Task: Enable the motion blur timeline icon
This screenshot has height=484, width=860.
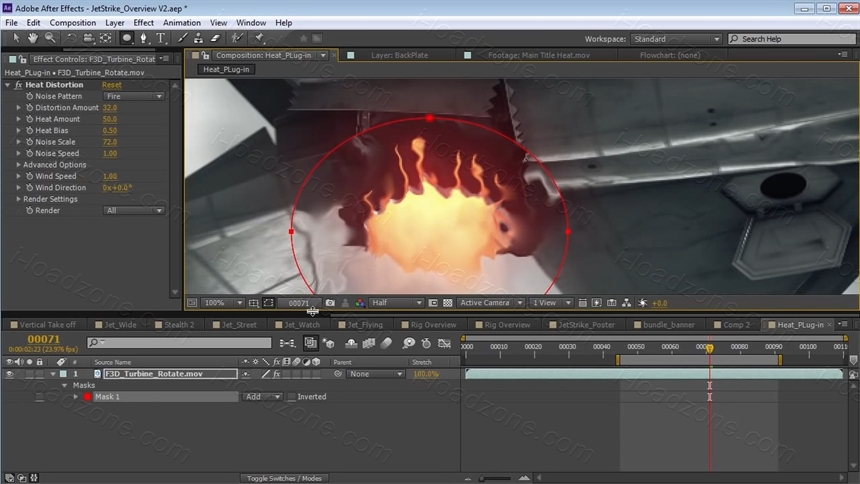Action: click(387, 343)
